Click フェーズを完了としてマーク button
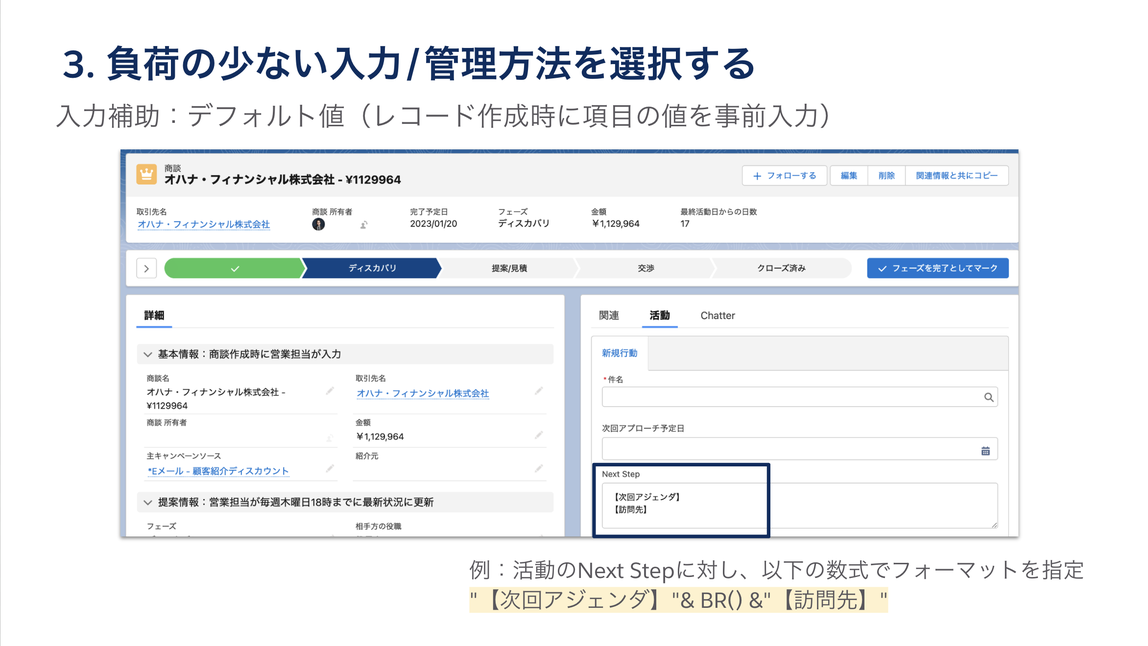The image size is (1148, 646). [x=938, y=268]
